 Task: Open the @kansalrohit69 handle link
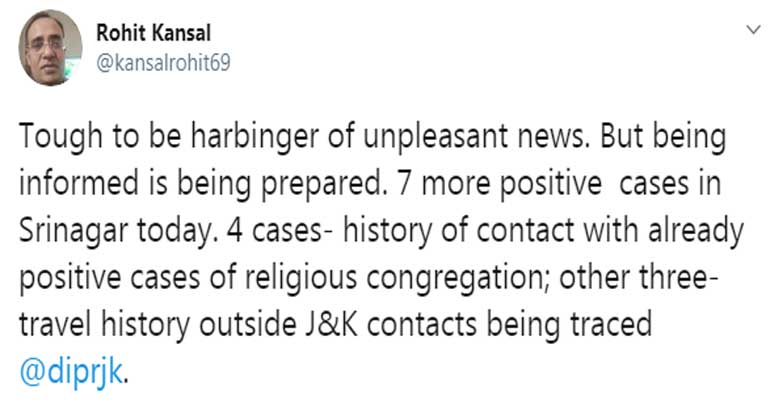click(x=163, y=63)
